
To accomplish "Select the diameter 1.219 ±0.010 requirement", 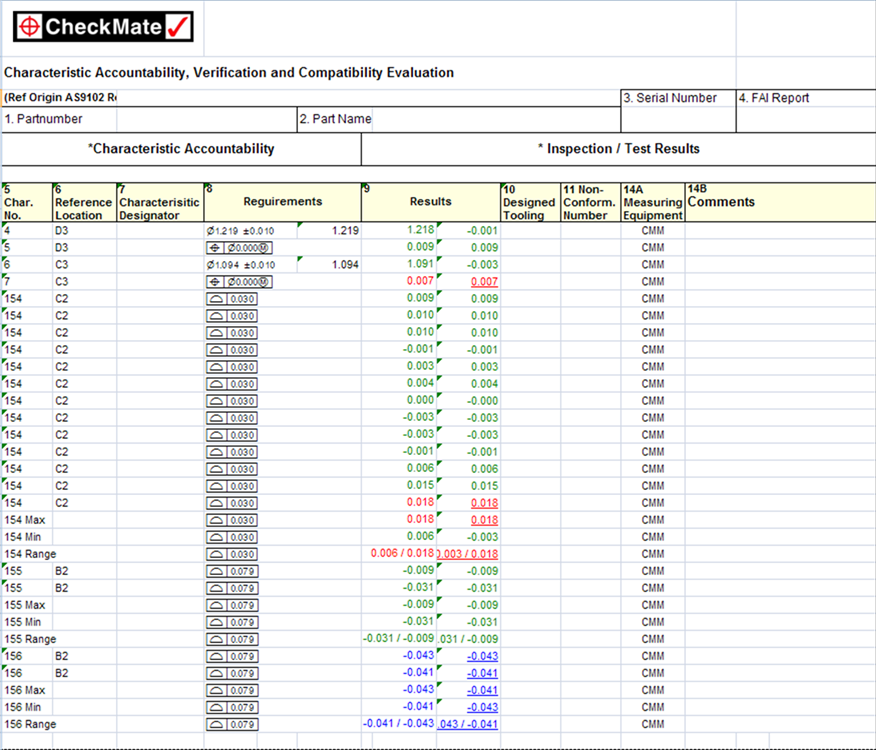I will tap(240, 230).
